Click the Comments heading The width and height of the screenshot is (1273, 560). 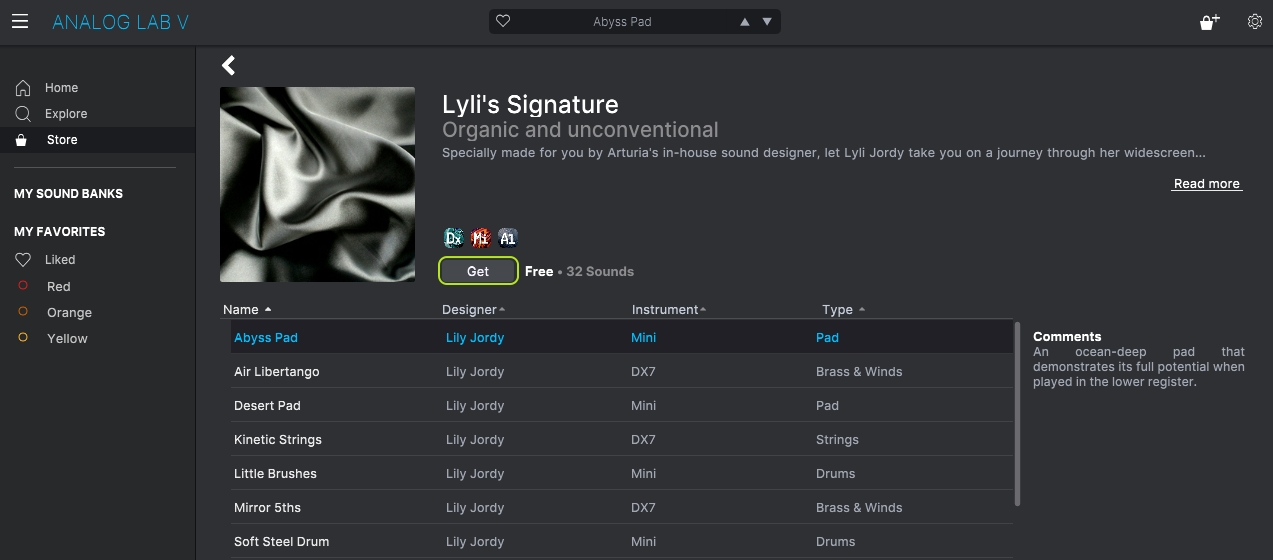(x=1067, y=337)
